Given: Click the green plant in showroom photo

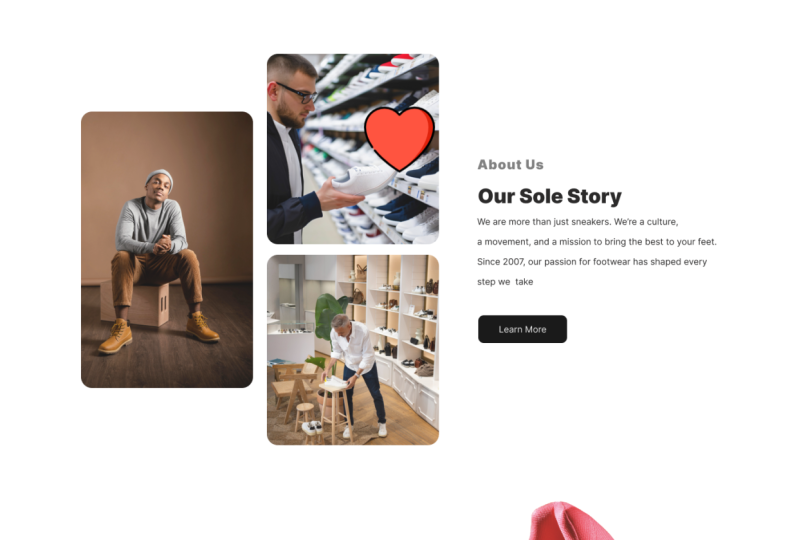Looking at the screenshot, I should (x=331, y=314).
